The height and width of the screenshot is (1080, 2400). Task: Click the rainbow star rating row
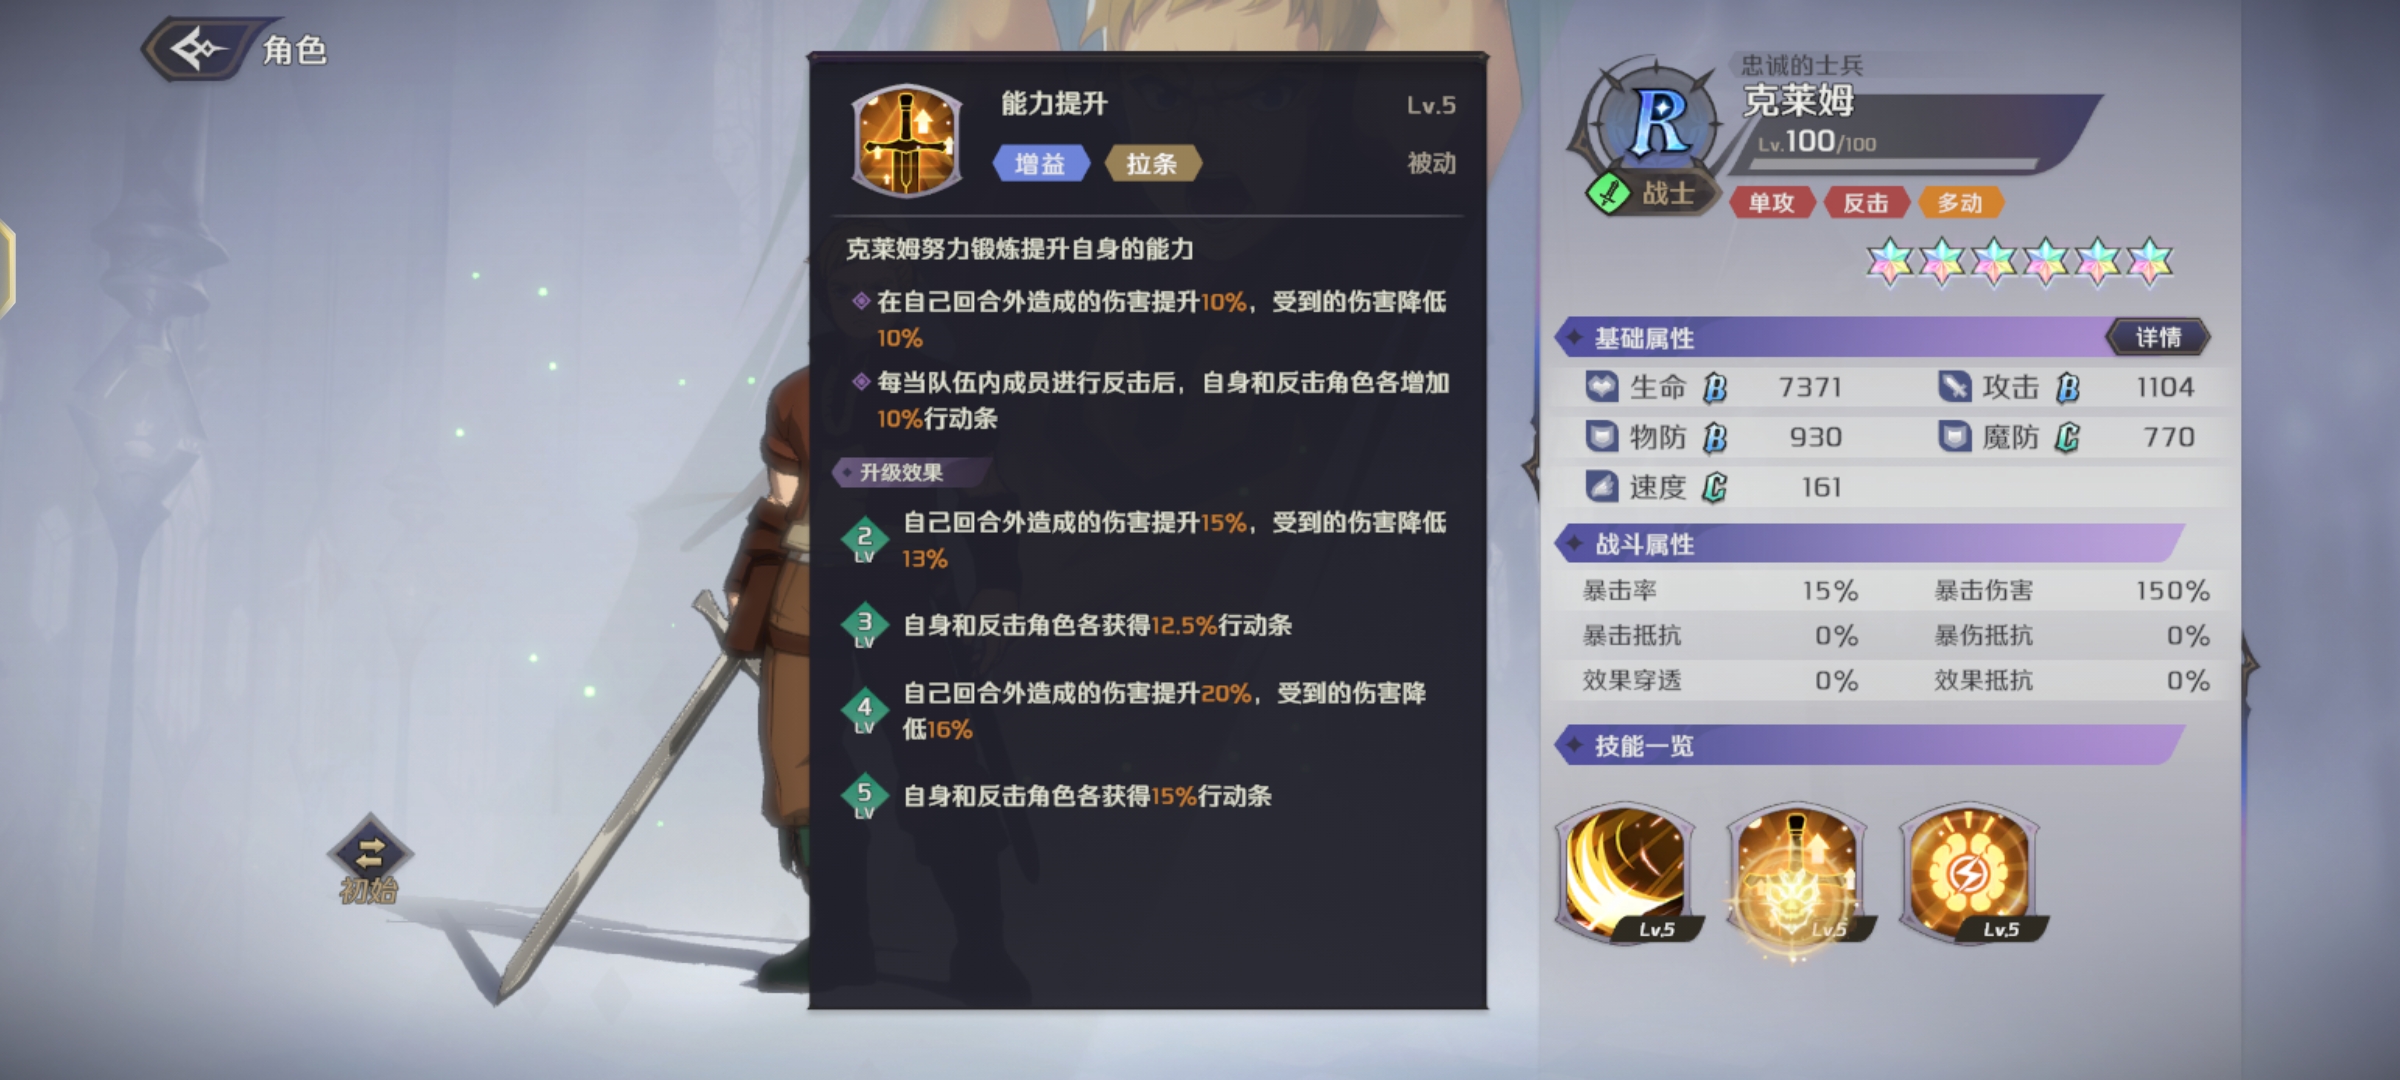2019,262
